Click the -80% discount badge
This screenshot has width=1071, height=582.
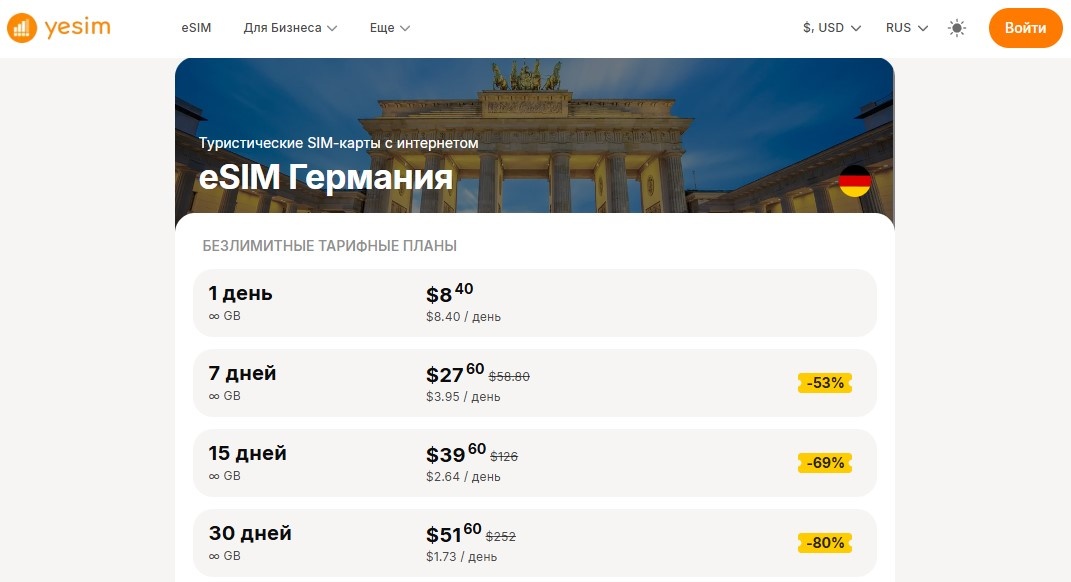[823, 543]
